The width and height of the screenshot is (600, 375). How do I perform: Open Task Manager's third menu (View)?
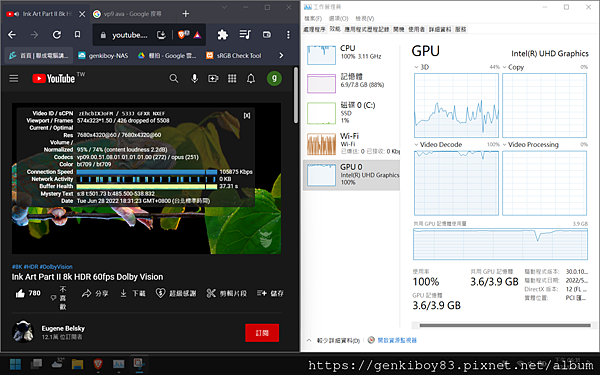pyautogui.click(x=365, y=18)
